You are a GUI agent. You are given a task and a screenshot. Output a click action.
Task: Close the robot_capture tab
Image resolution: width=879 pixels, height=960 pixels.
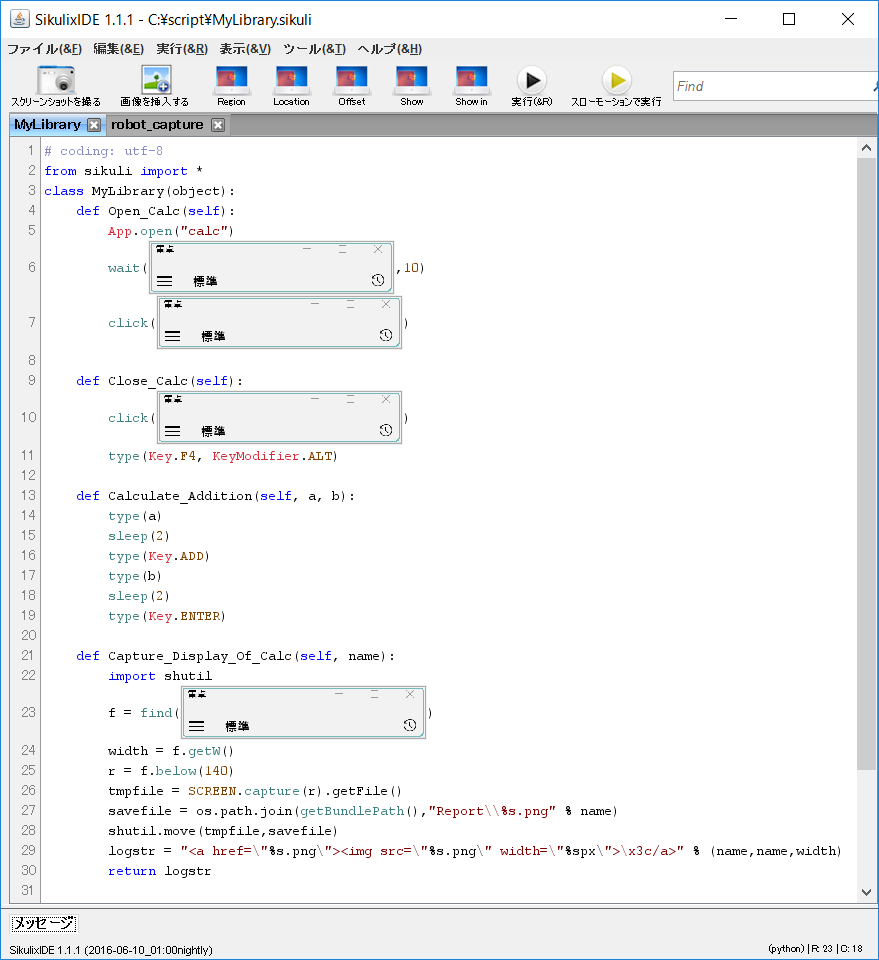click(216, 124)
